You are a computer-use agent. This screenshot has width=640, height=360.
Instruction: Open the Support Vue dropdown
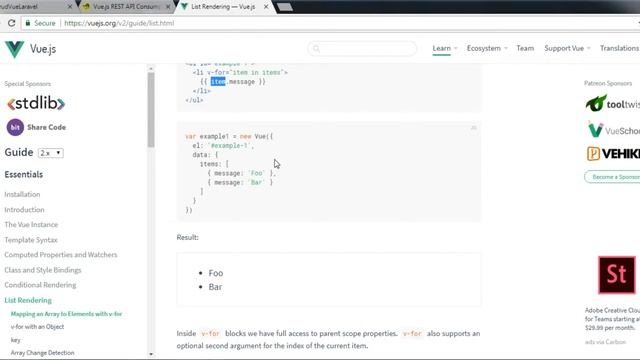tap(567, 48)
